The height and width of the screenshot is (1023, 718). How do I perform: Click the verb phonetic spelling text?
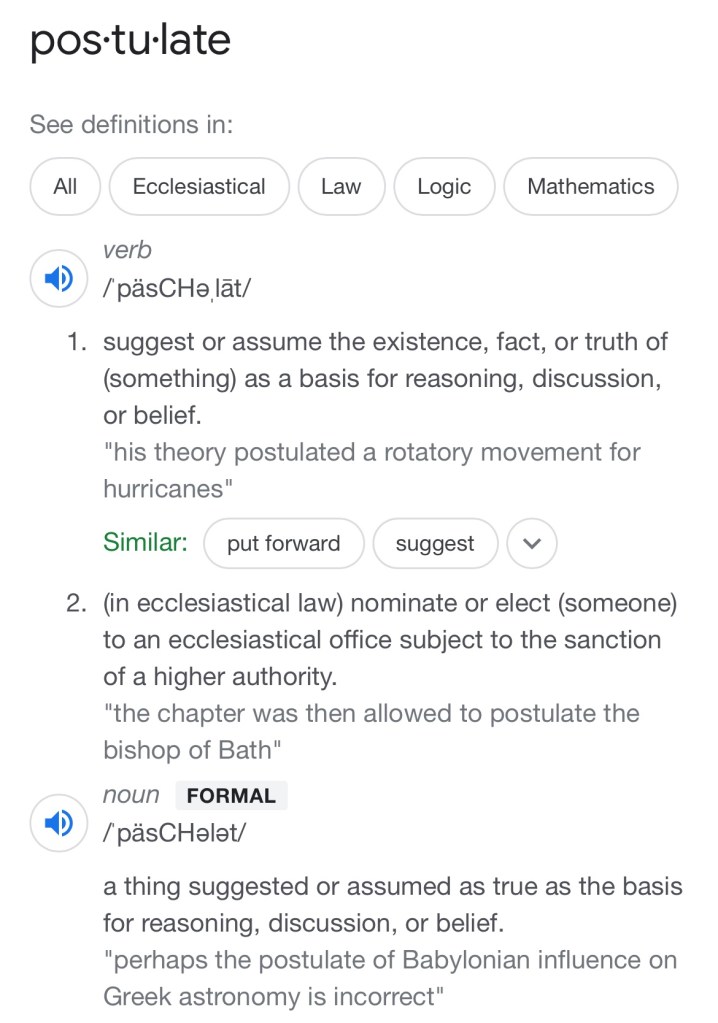177,288
